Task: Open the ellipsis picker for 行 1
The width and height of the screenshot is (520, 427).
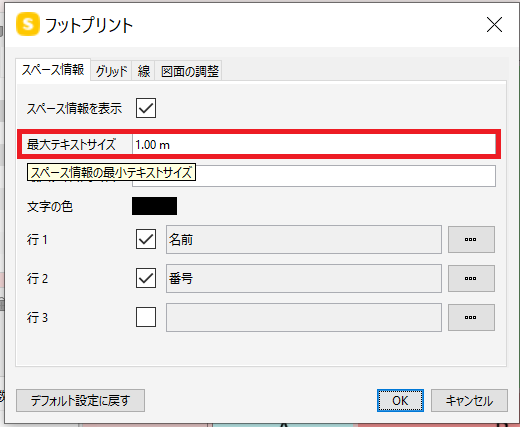Action: coord(471,239)
